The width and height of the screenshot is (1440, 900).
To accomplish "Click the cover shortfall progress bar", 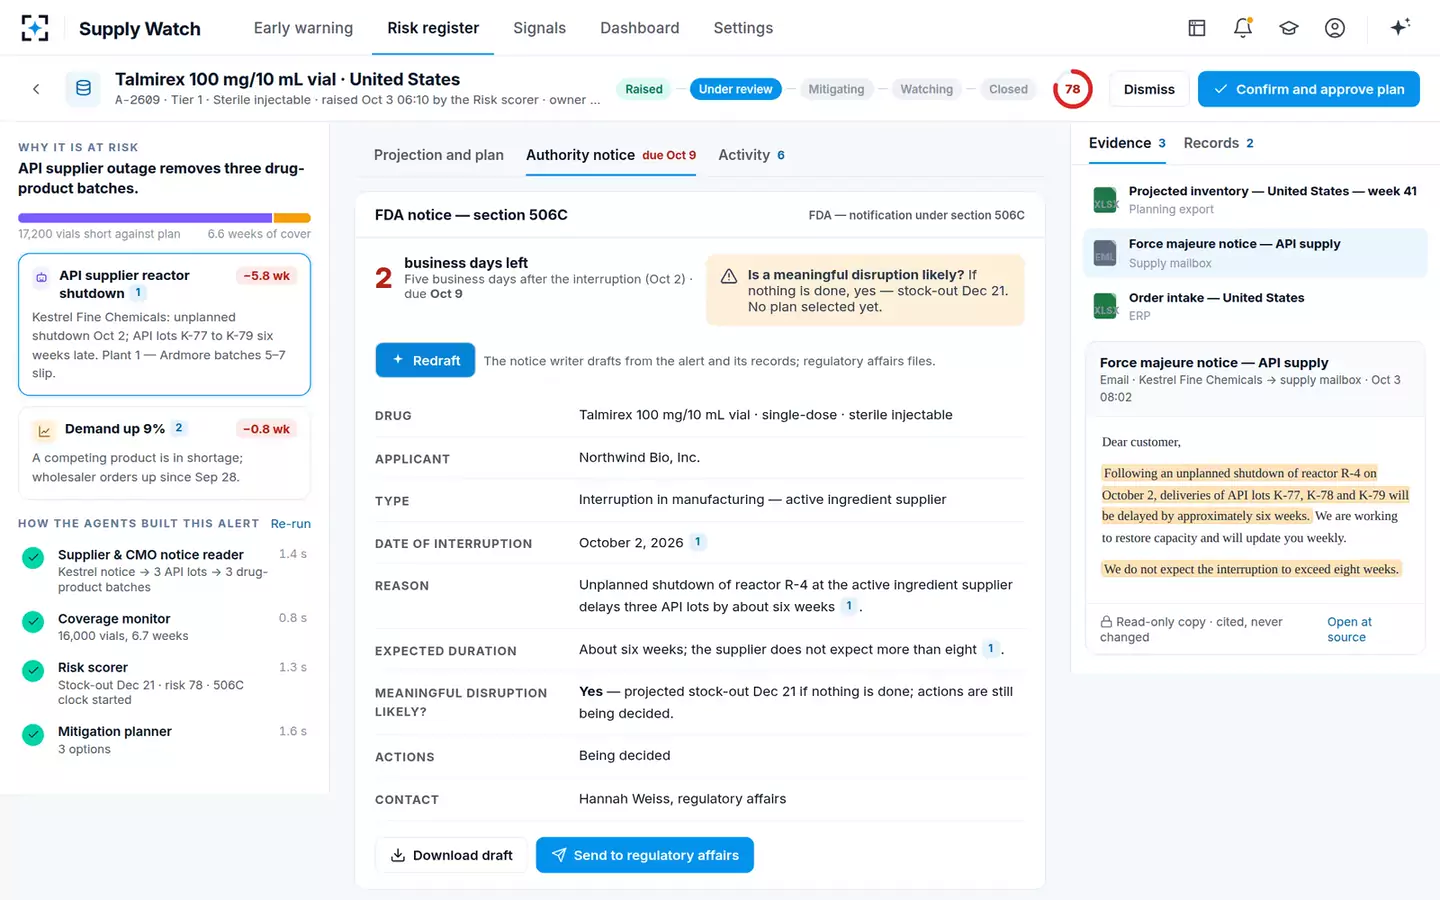I will click(x=164, y=218).
